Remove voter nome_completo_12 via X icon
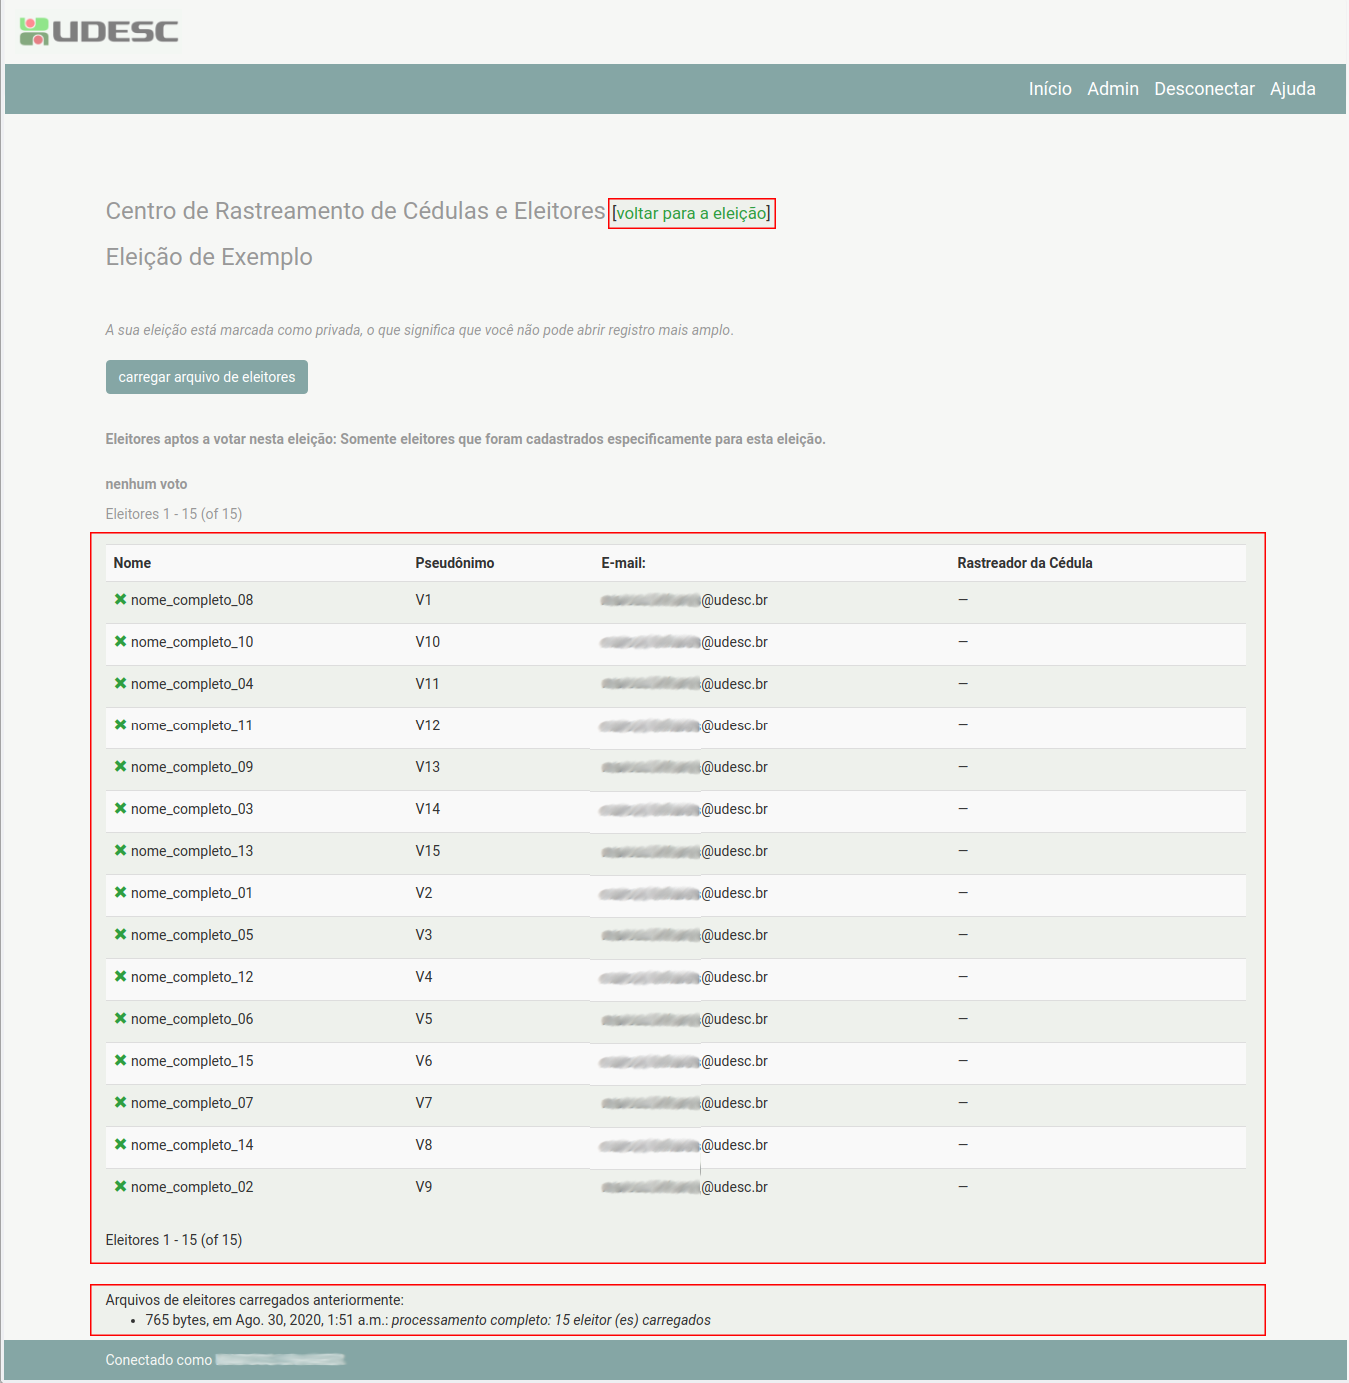 click(120, 977)
